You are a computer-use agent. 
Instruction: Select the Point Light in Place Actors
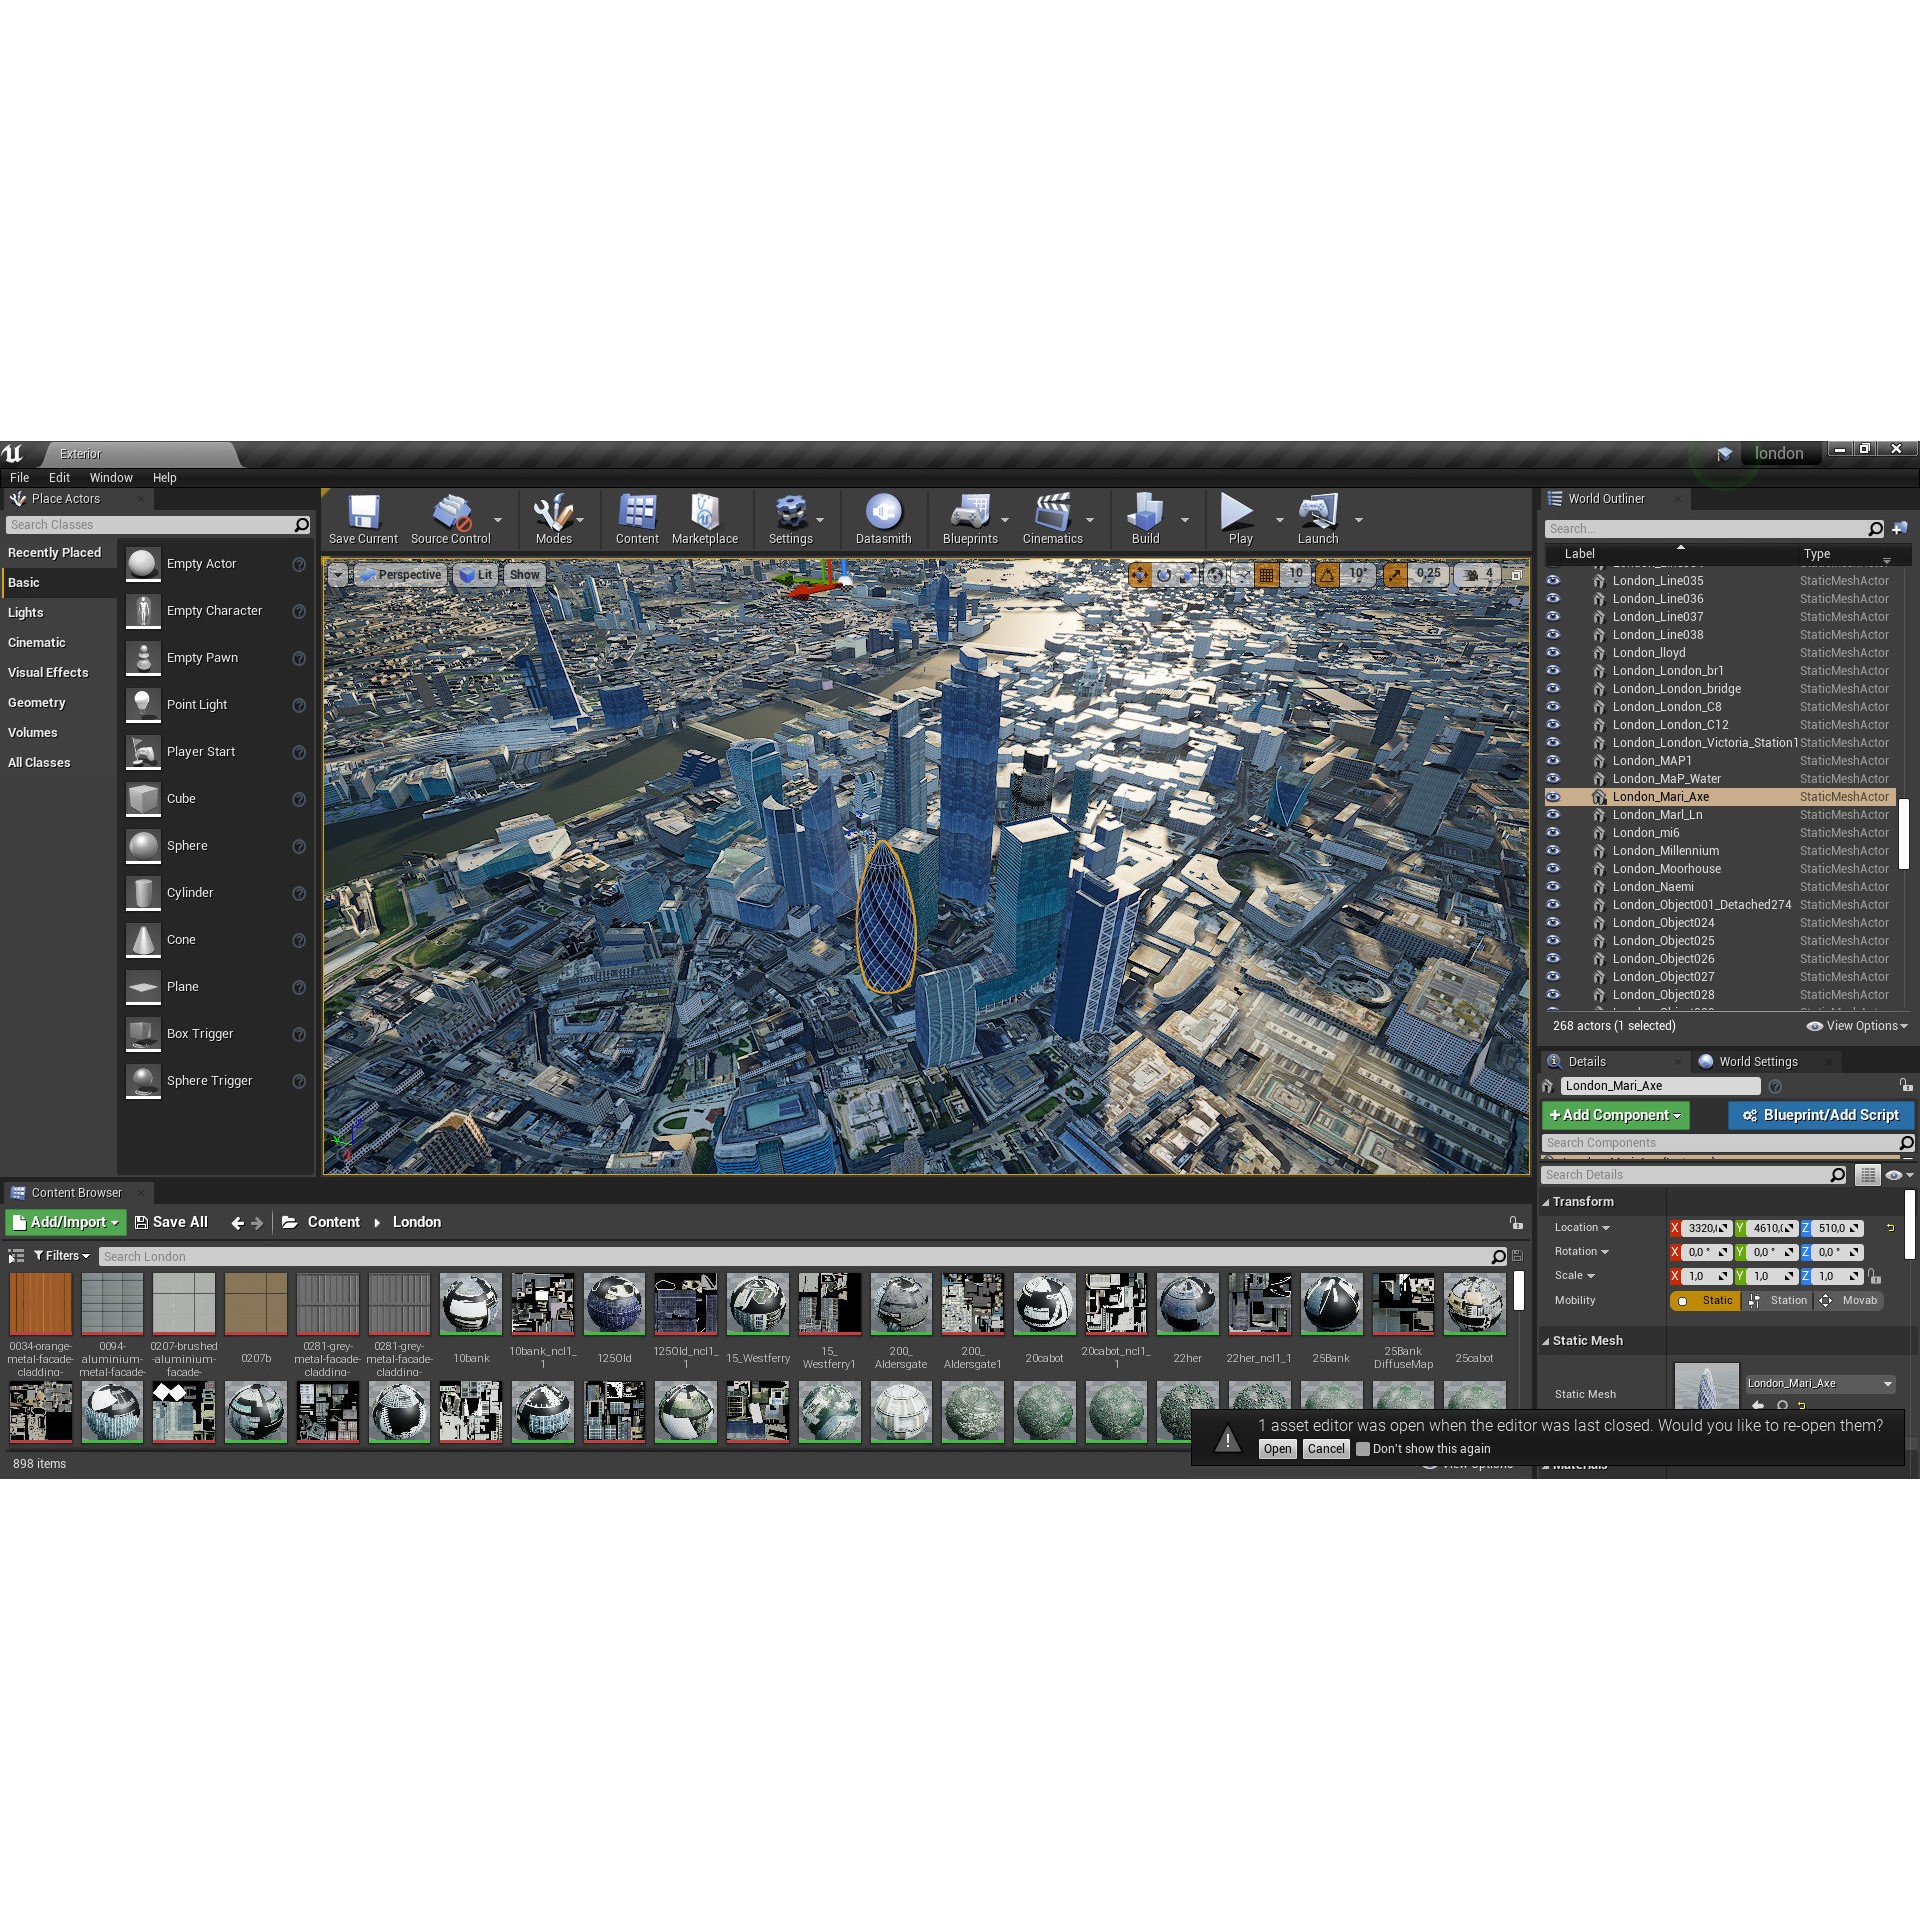(x=197, y=704)
